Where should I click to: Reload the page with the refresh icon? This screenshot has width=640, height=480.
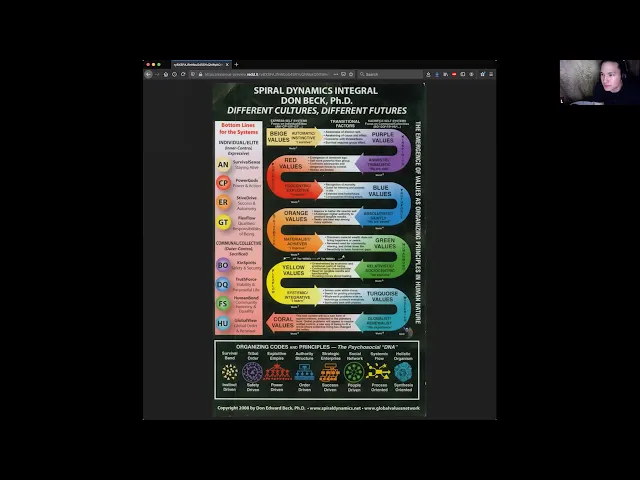[x=183, y=74]
